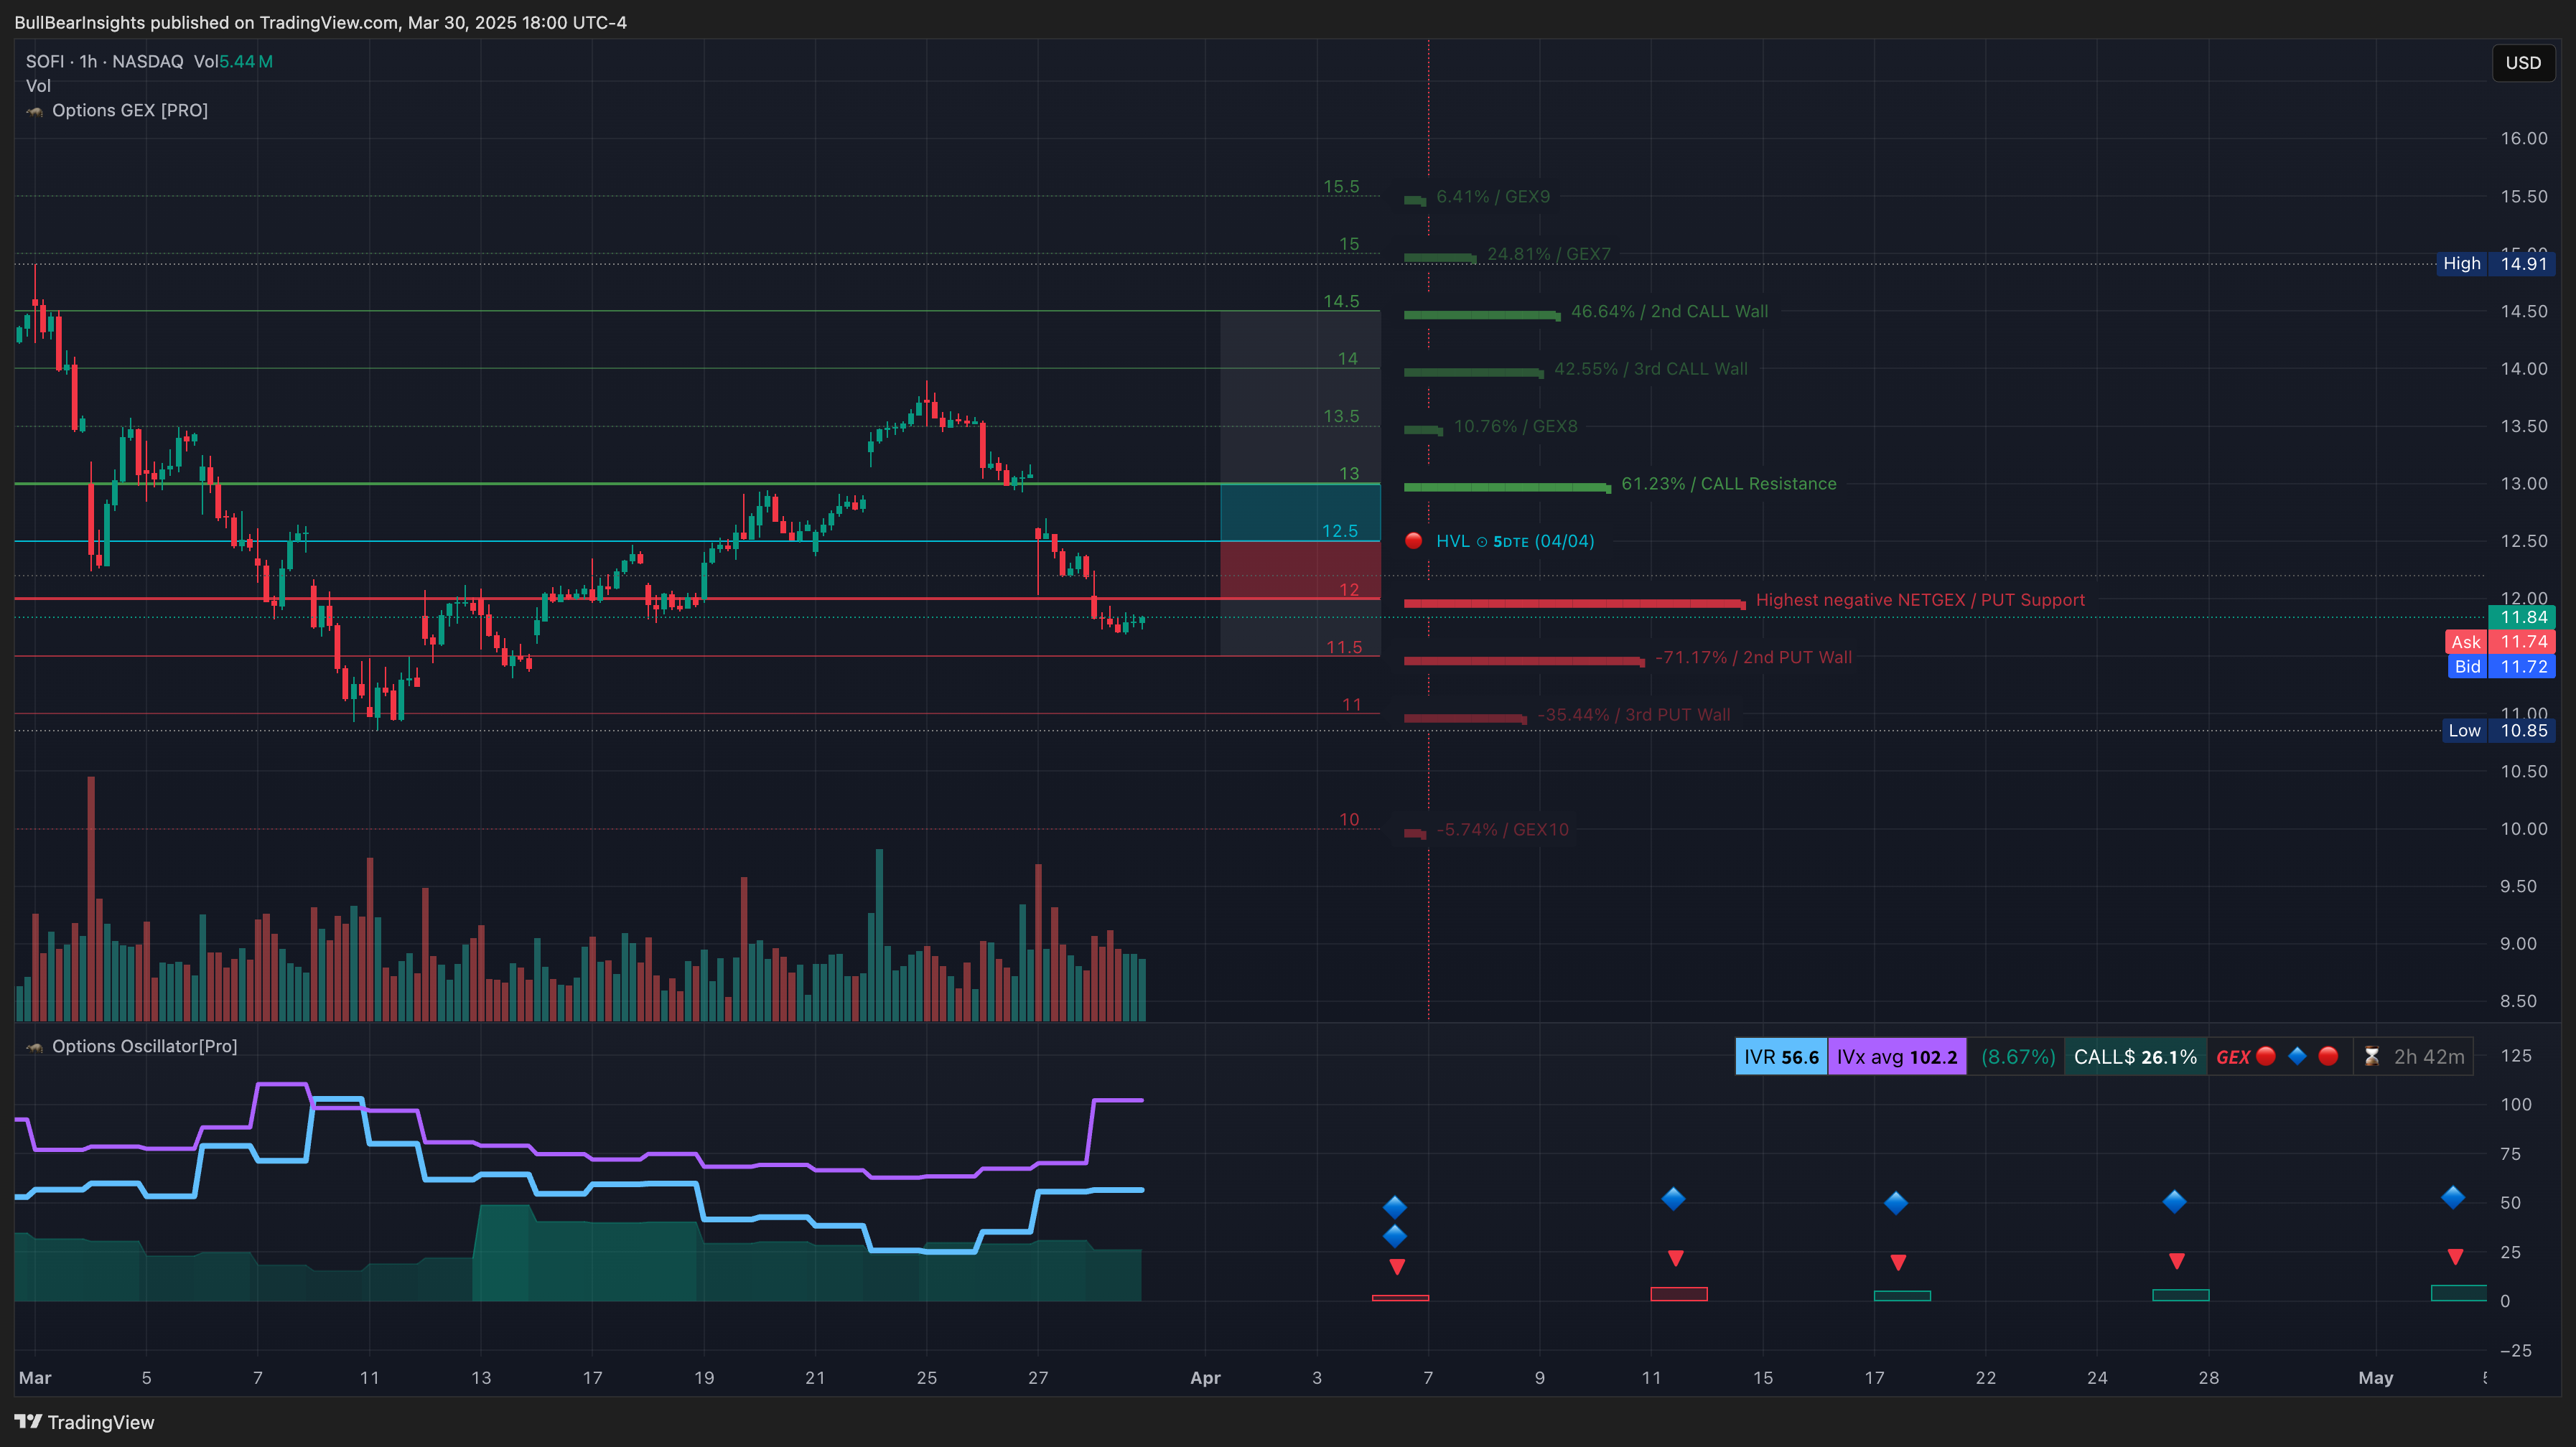The height and width of the screenshot is (1447, 2576).
Task: Open the USD currency selector
Action: pyautogui.click(x=2523, y=63)
